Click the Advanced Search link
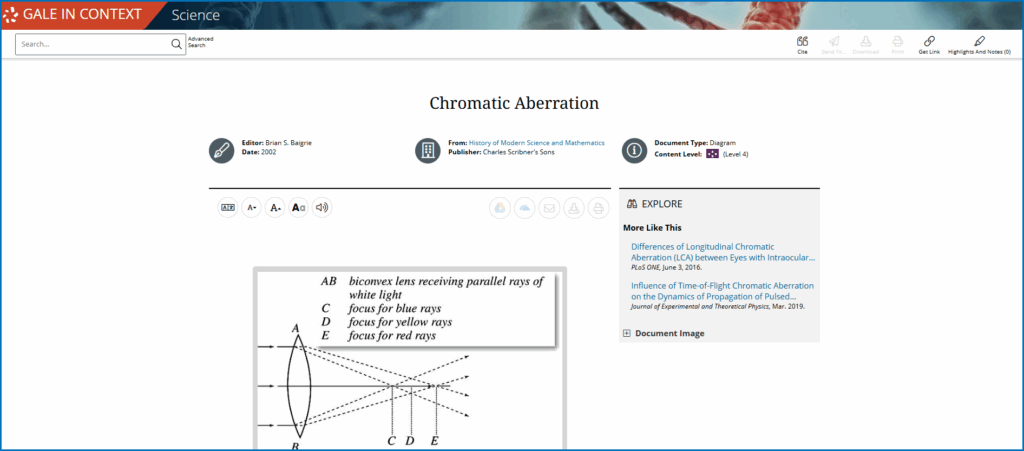This screenshot has height=451, width=1024. tap(200, 42)
